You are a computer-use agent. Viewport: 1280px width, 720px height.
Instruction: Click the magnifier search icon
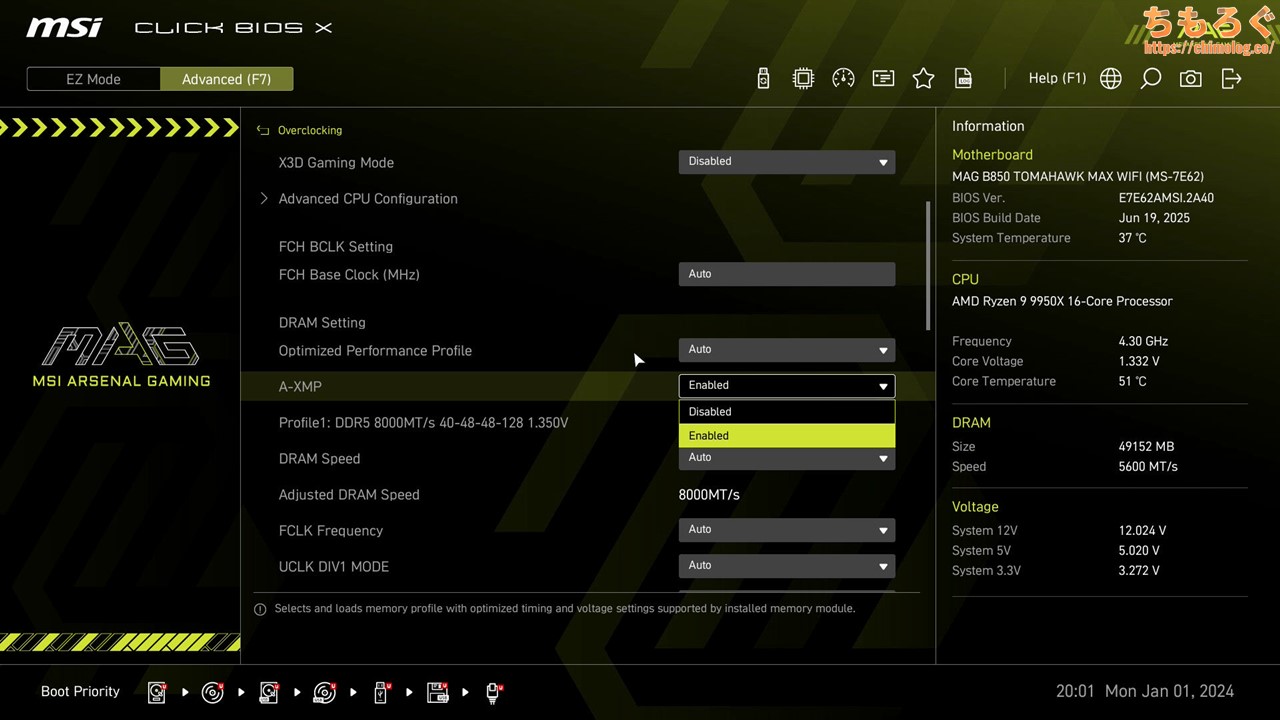tap(1150, 79)
